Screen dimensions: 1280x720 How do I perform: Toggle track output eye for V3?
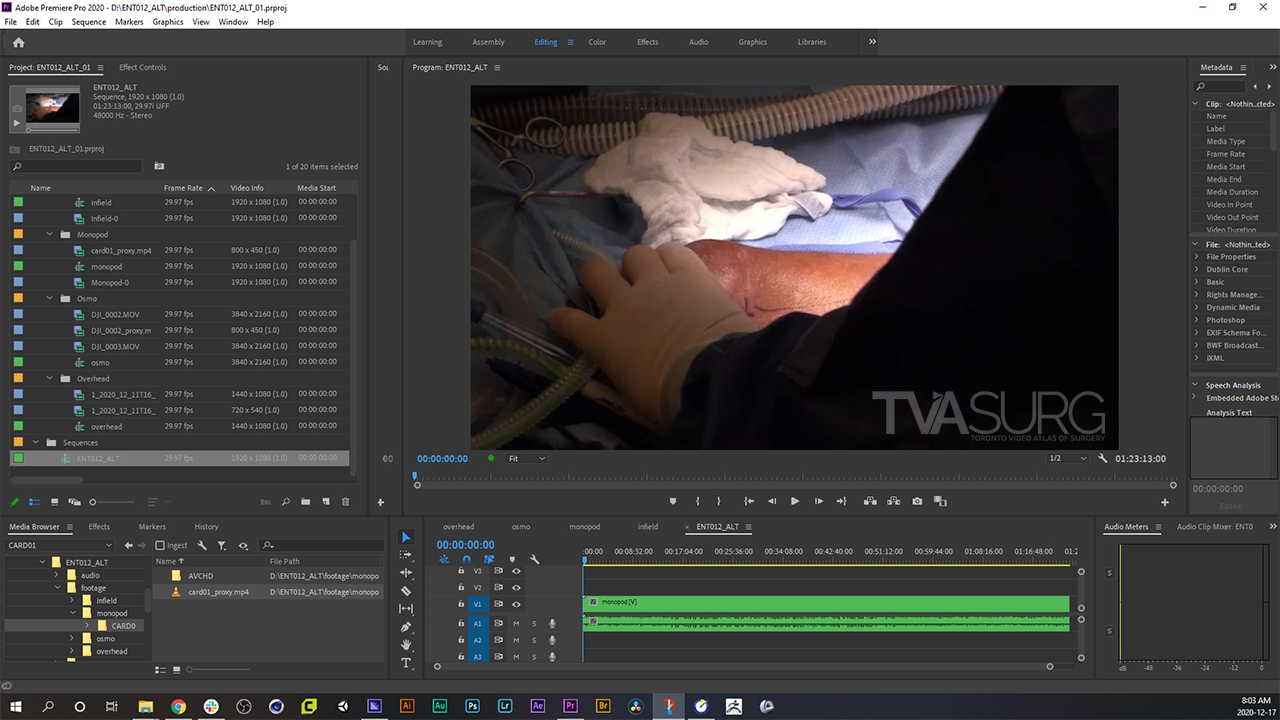pyautogui.click(x=516, y=571)
